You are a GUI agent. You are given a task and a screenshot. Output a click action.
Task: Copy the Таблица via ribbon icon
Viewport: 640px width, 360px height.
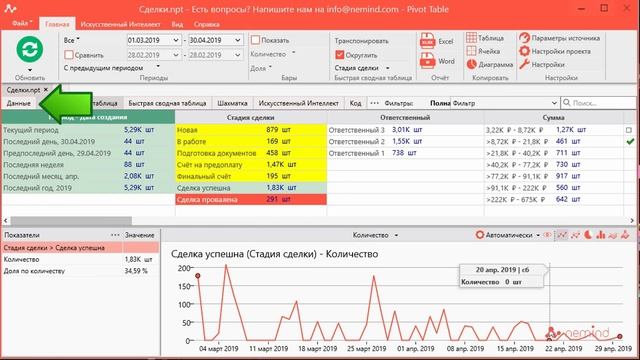471,38
